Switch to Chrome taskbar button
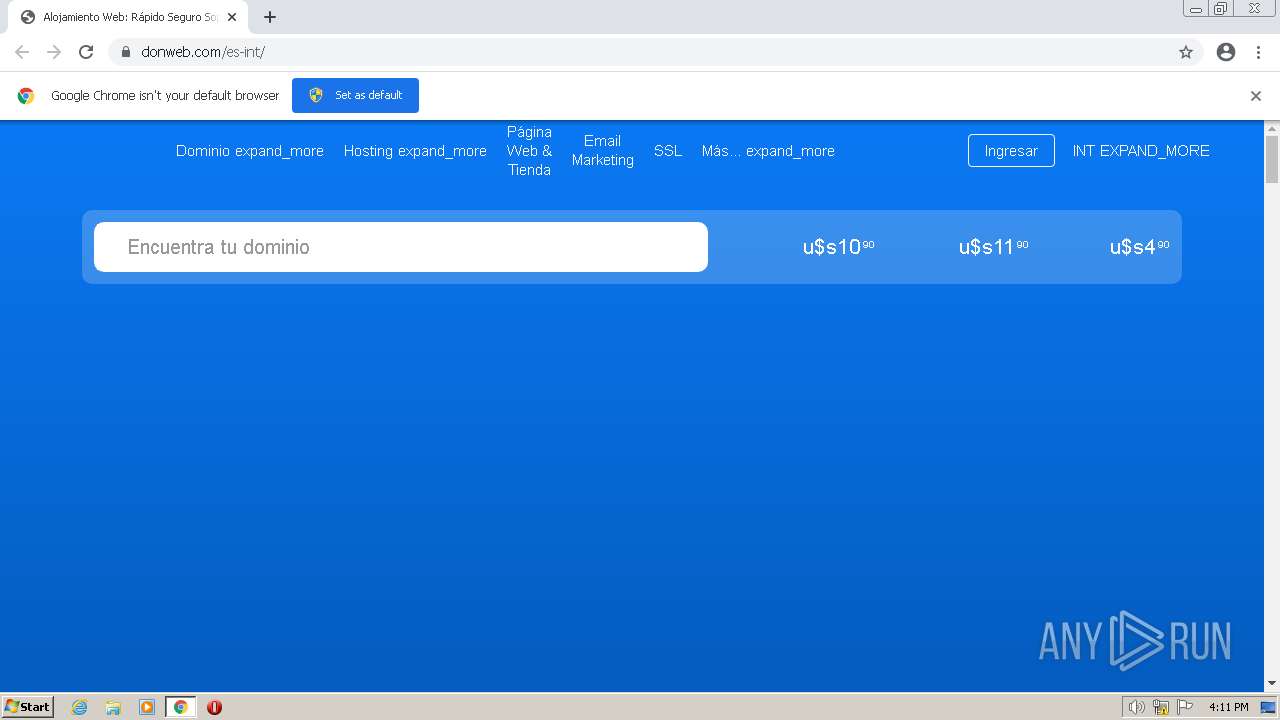 tap(180, 707)
